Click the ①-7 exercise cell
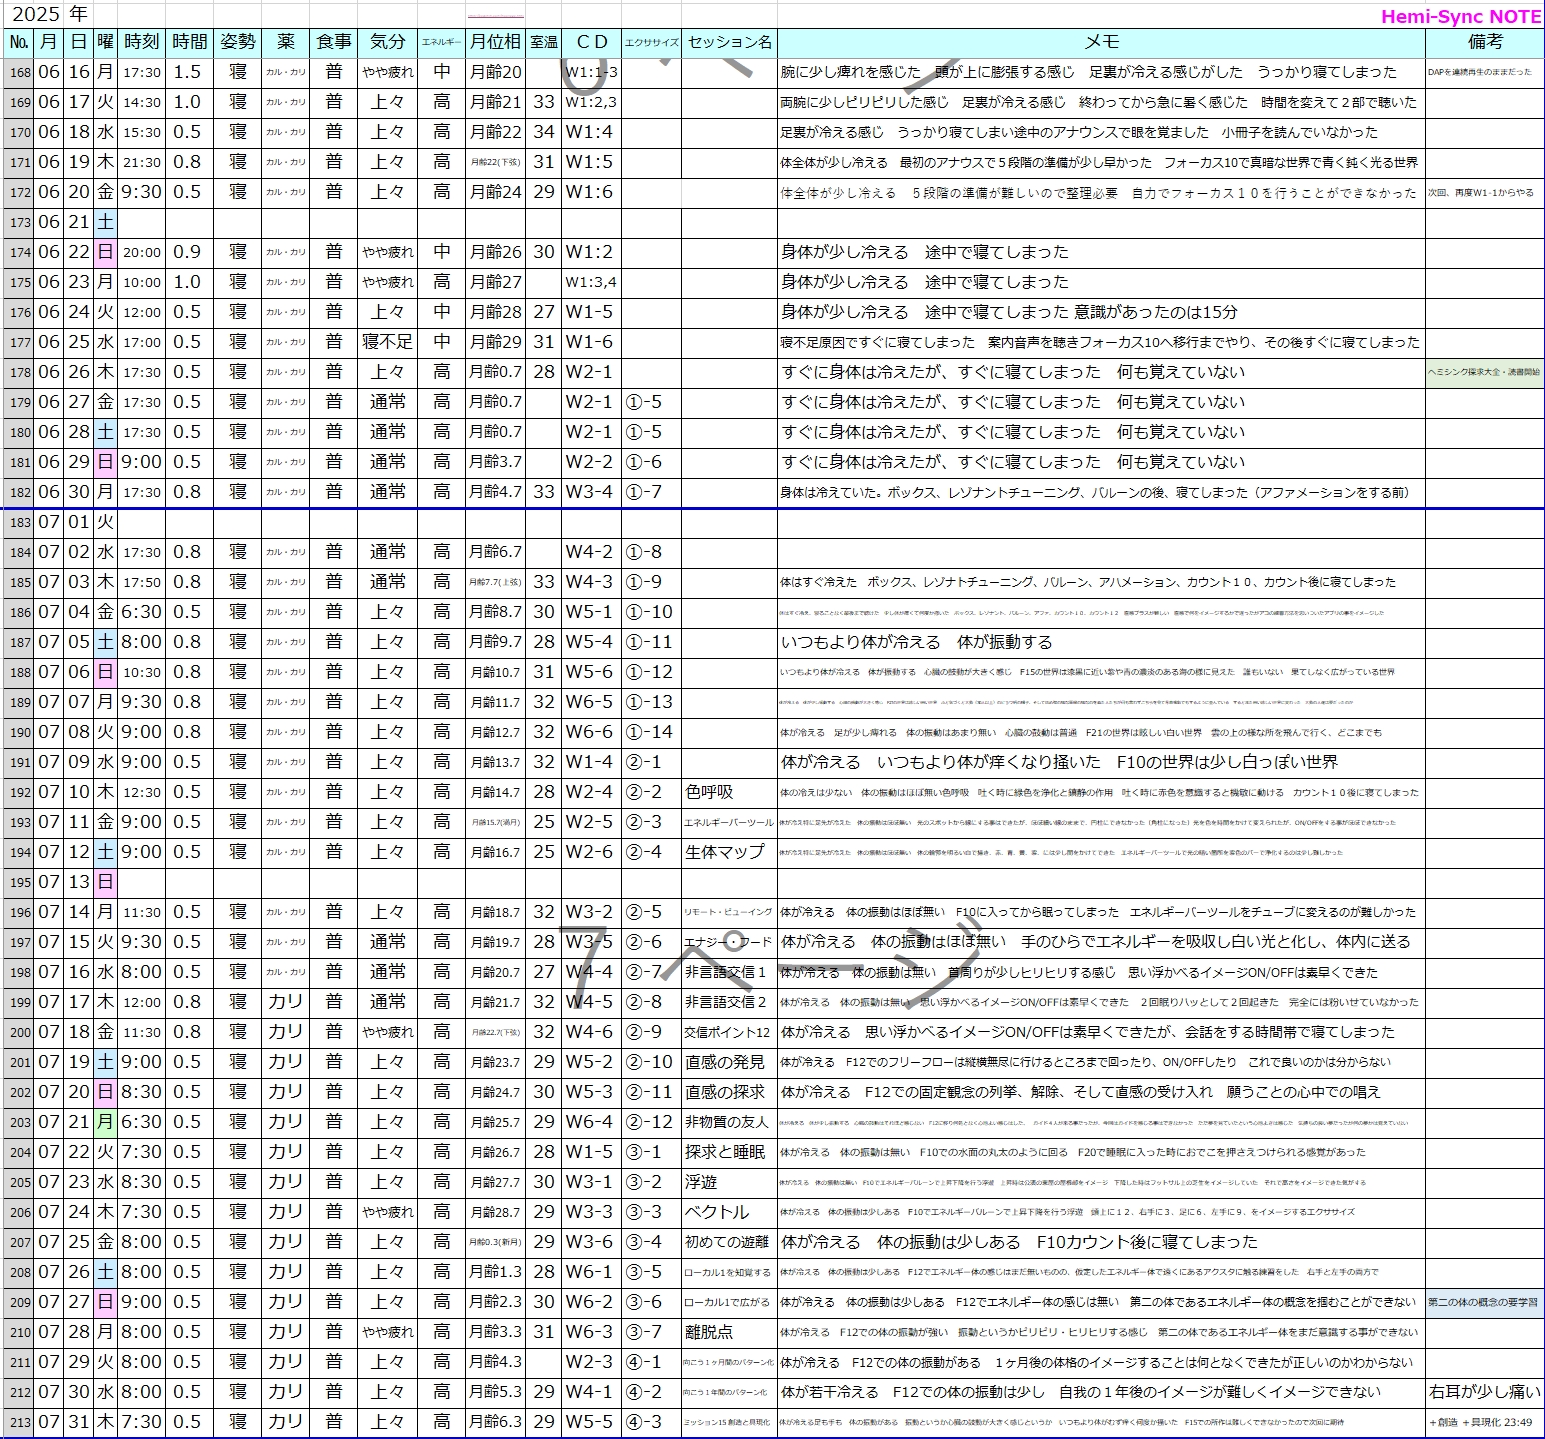 tap(651, 492)
